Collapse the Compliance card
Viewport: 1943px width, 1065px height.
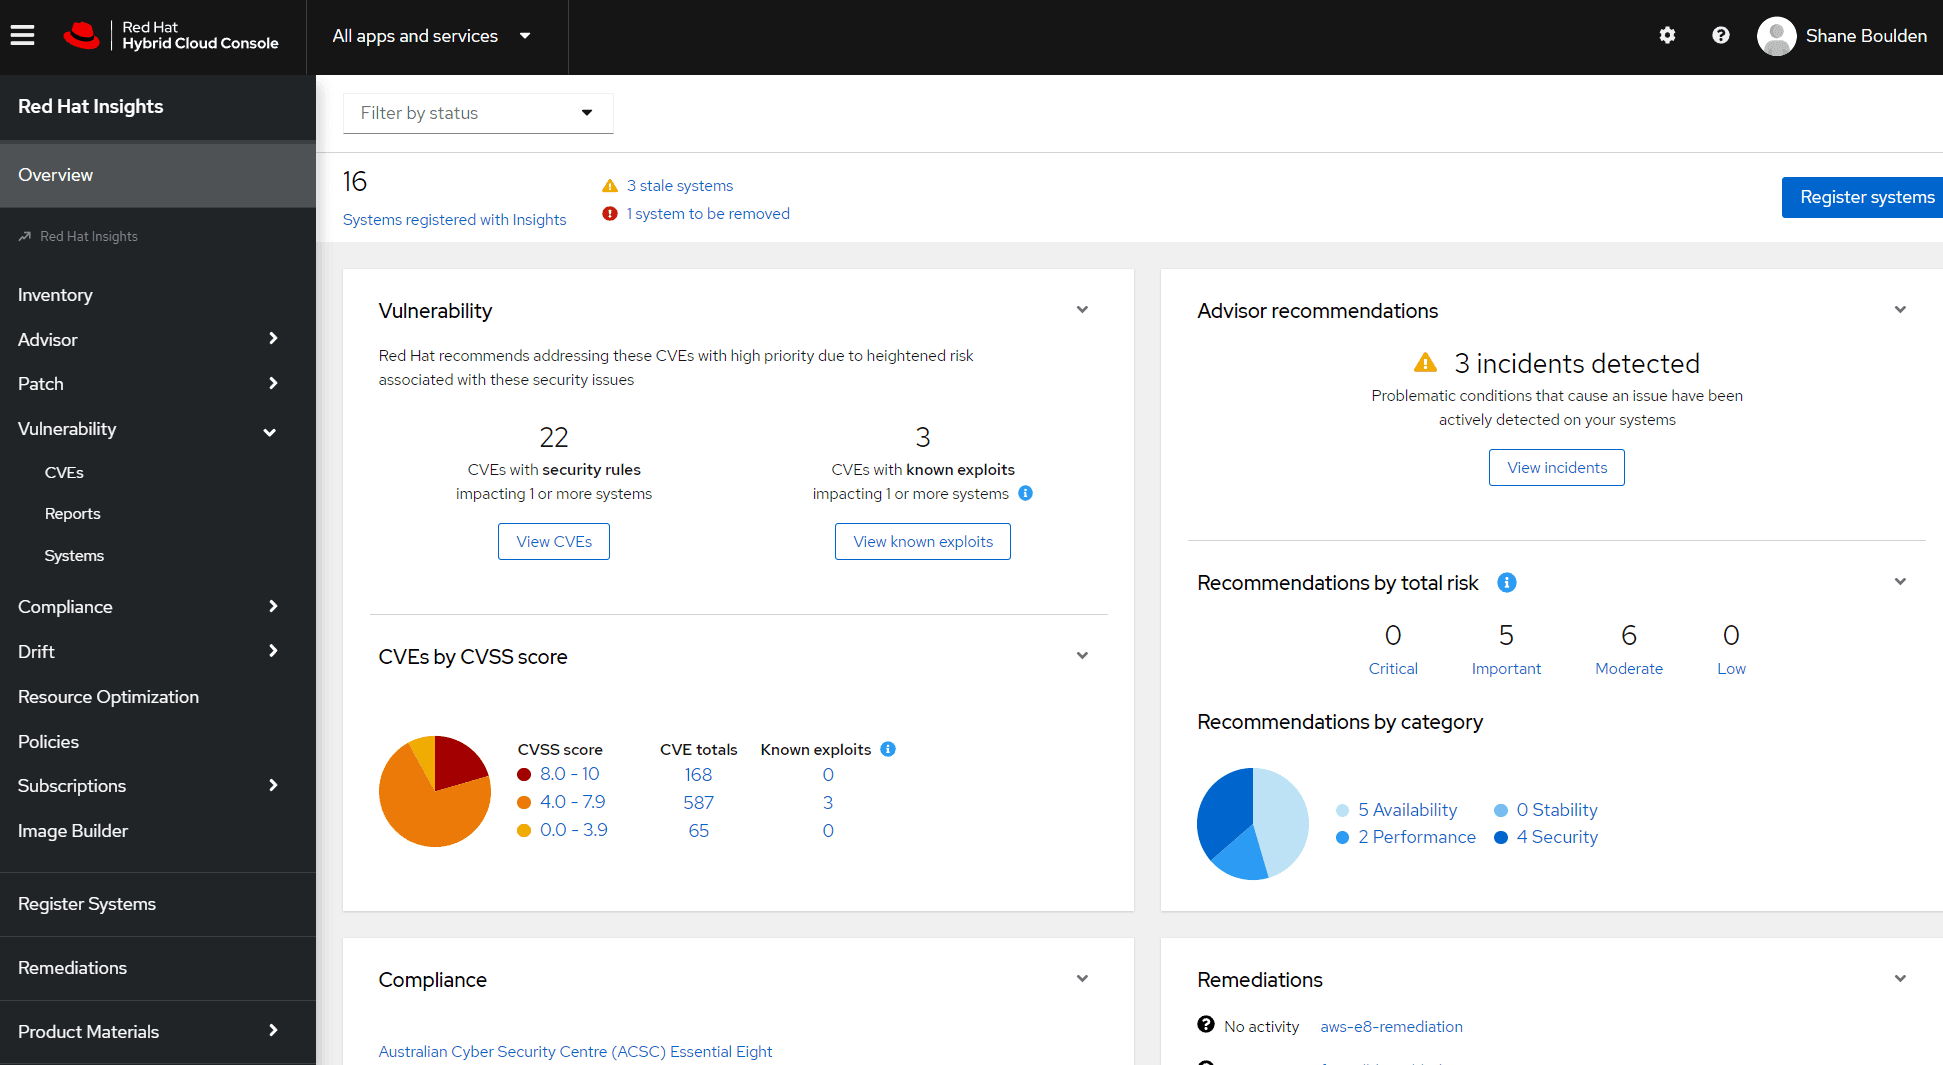[1082, 979]
